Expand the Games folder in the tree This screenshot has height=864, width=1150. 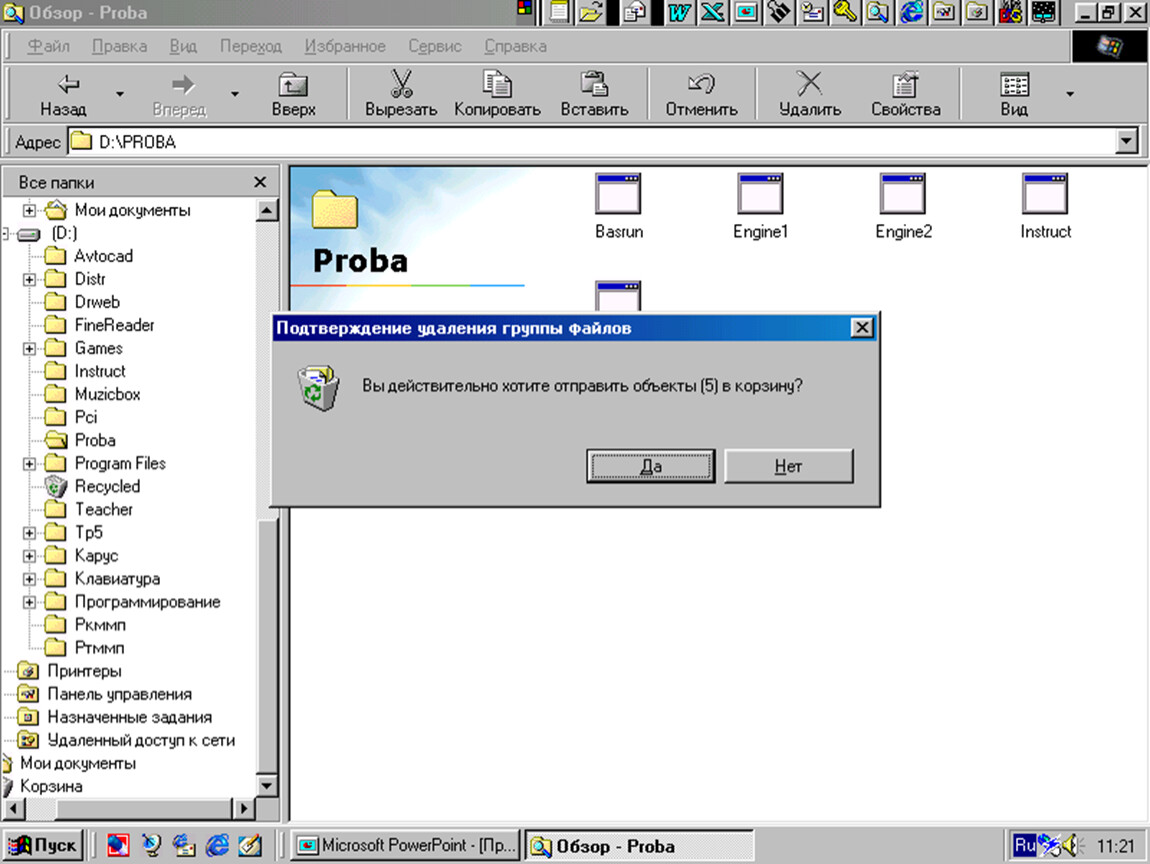[29, 348]
